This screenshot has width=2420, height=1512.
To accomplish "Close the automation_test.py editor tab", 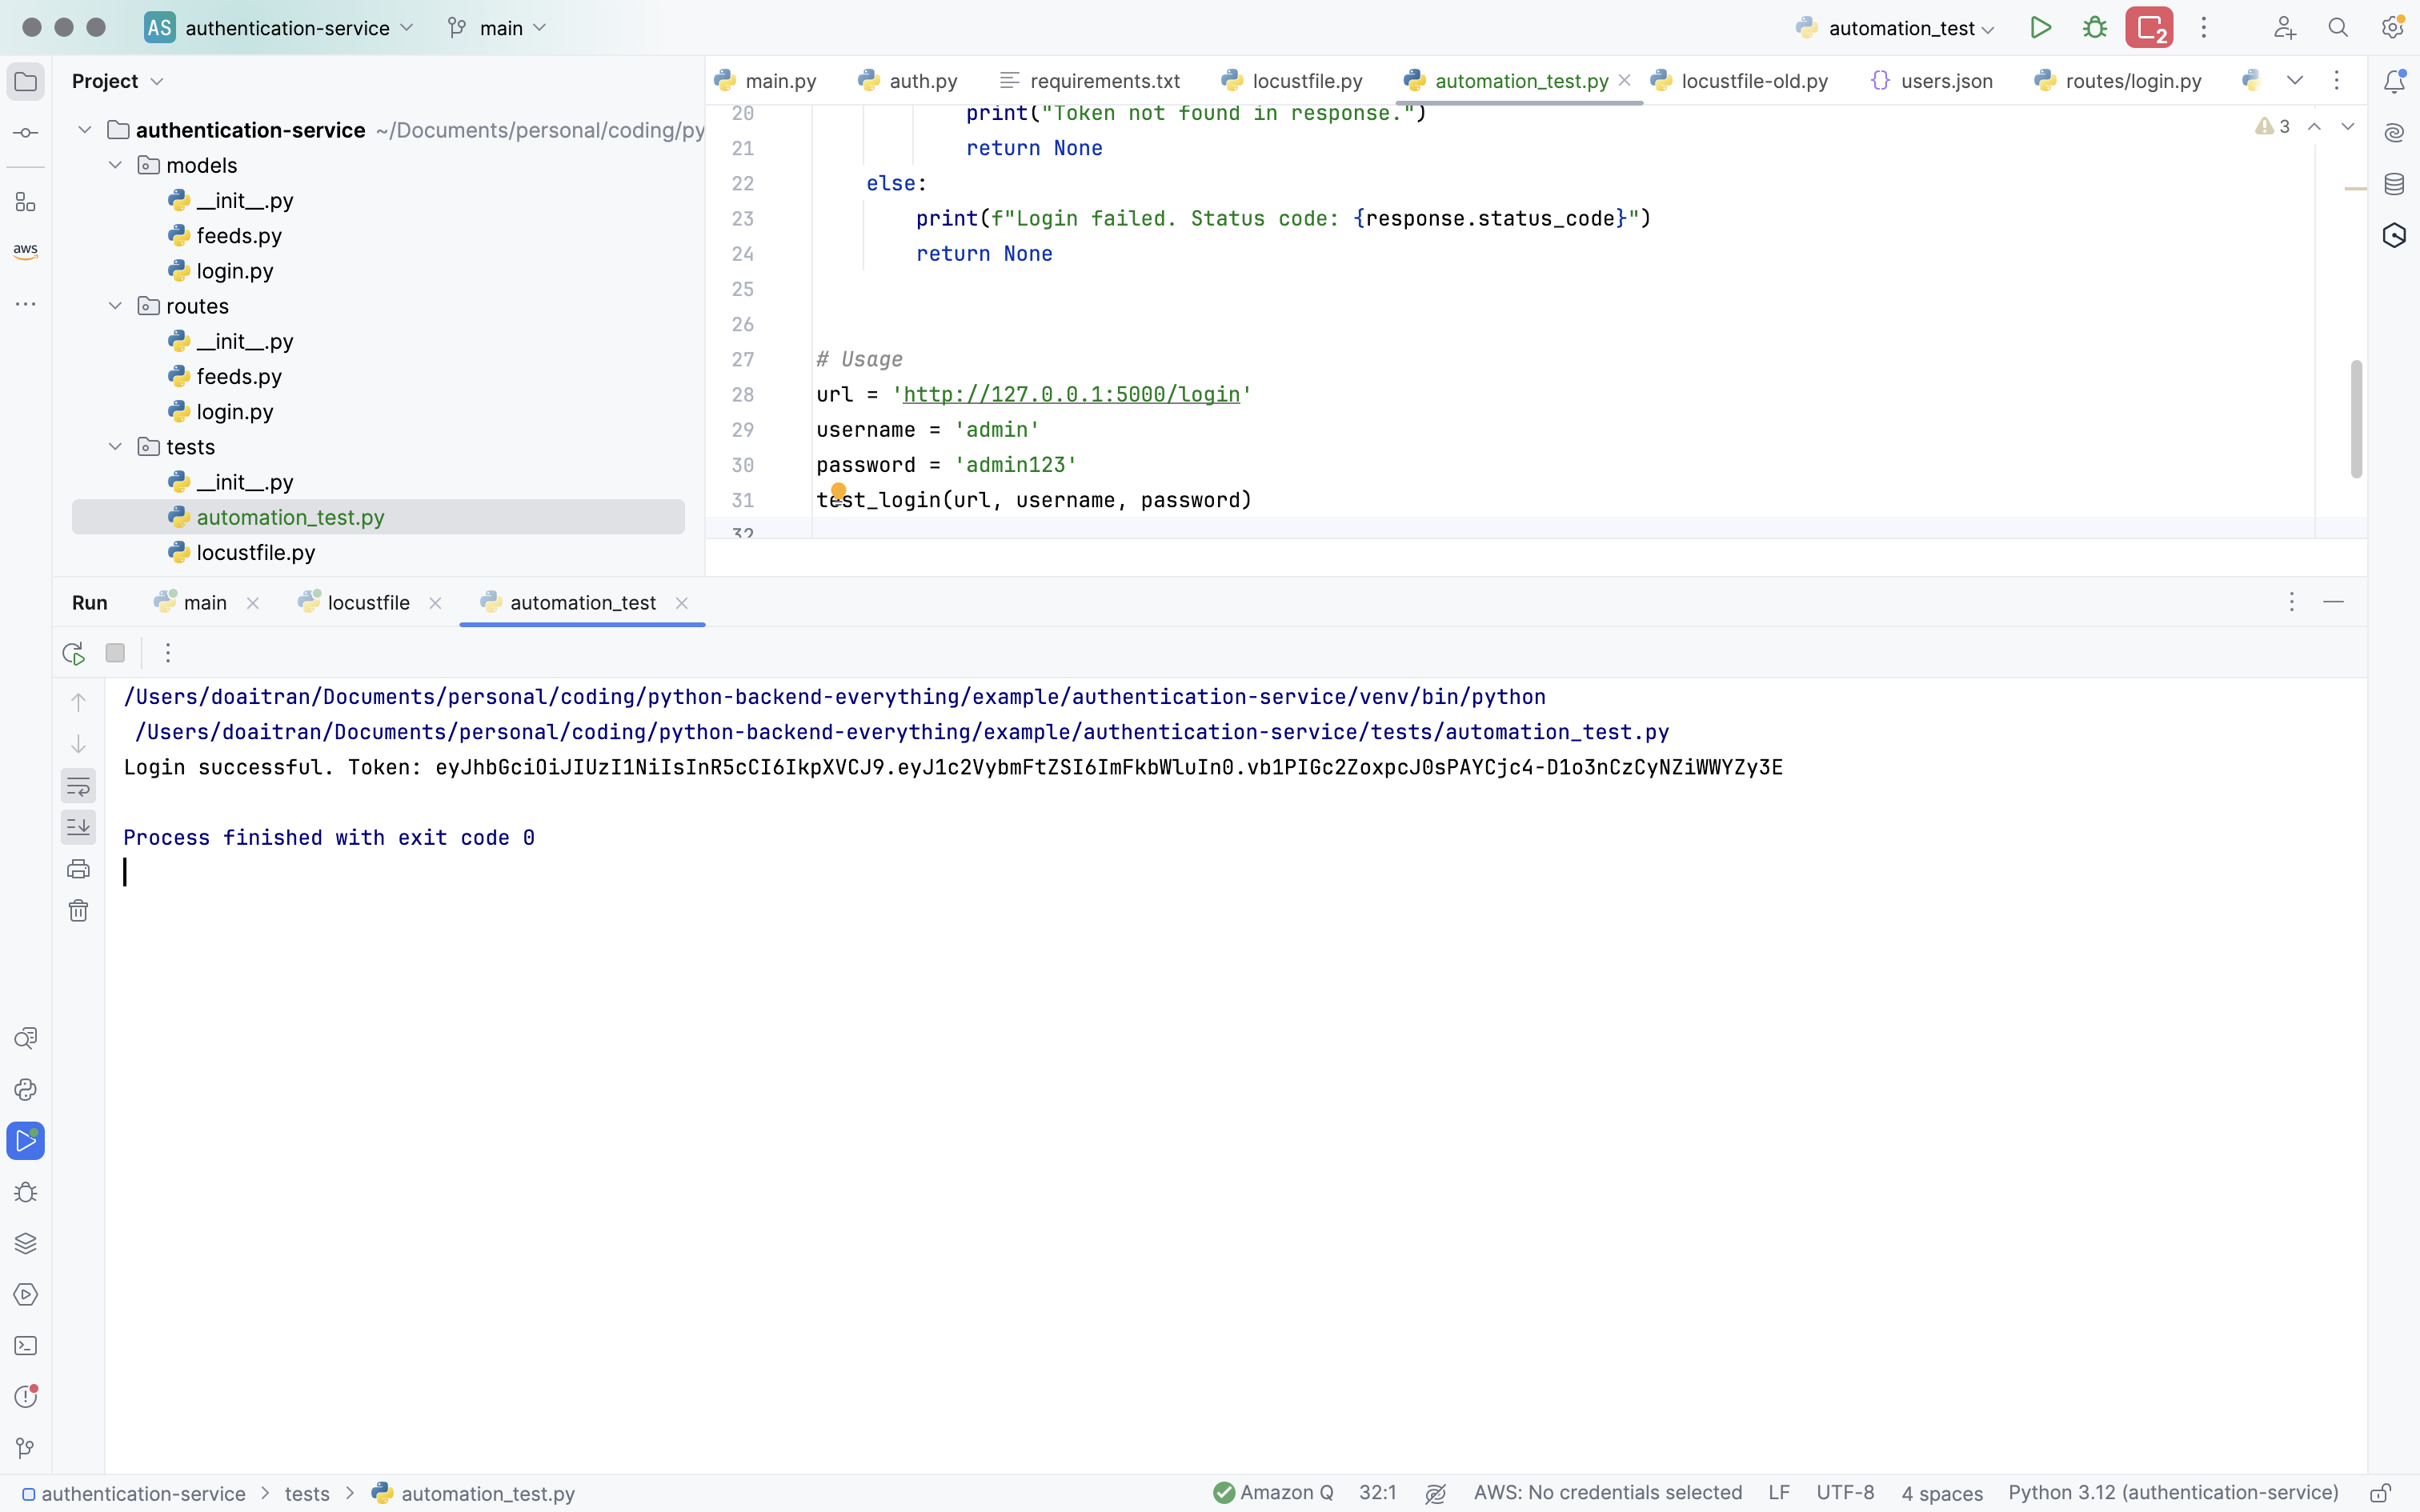I will tap(1625, 81).
